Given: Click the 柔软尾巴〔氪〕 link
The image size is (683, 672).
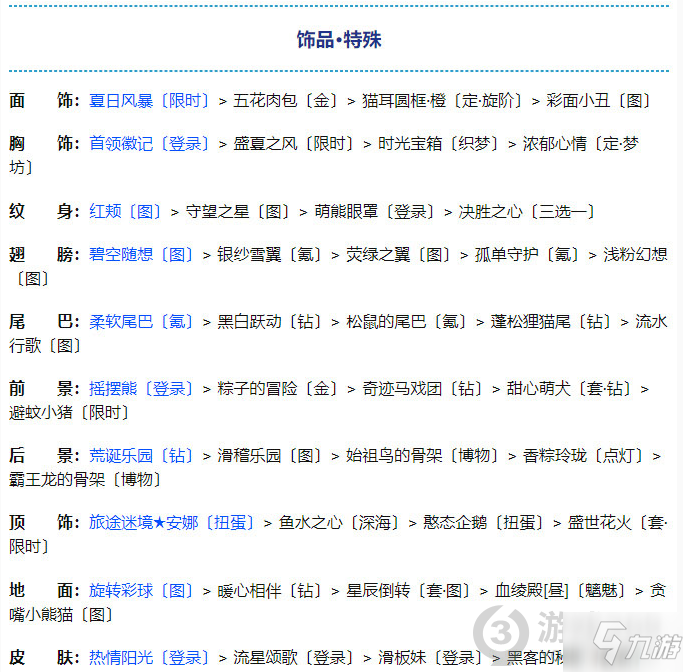Looking at the screenshot, I should pos(142,322).
